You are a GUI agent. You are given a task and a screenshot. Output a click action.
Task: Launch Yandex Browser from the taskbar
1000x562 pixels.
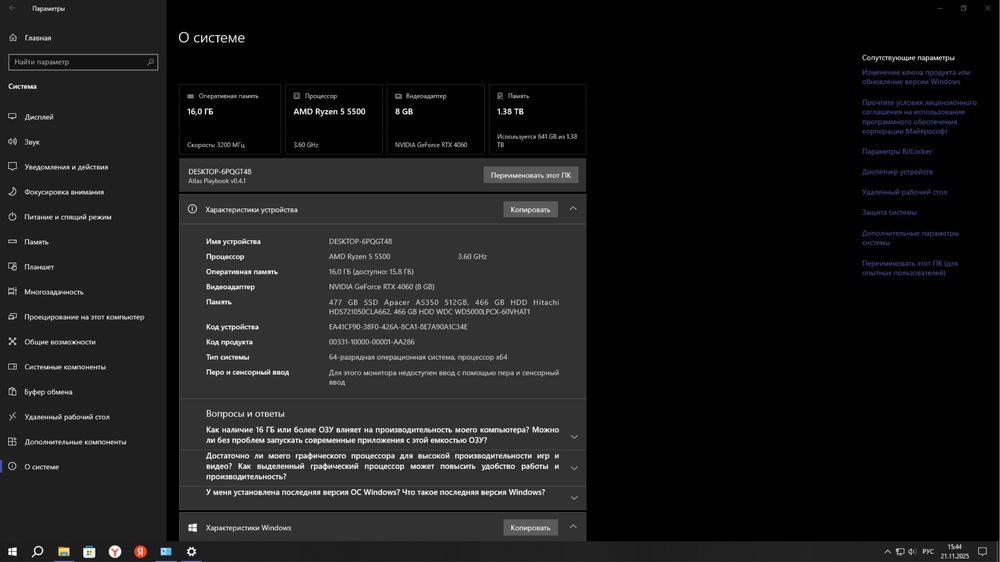[x=115, y=552]
